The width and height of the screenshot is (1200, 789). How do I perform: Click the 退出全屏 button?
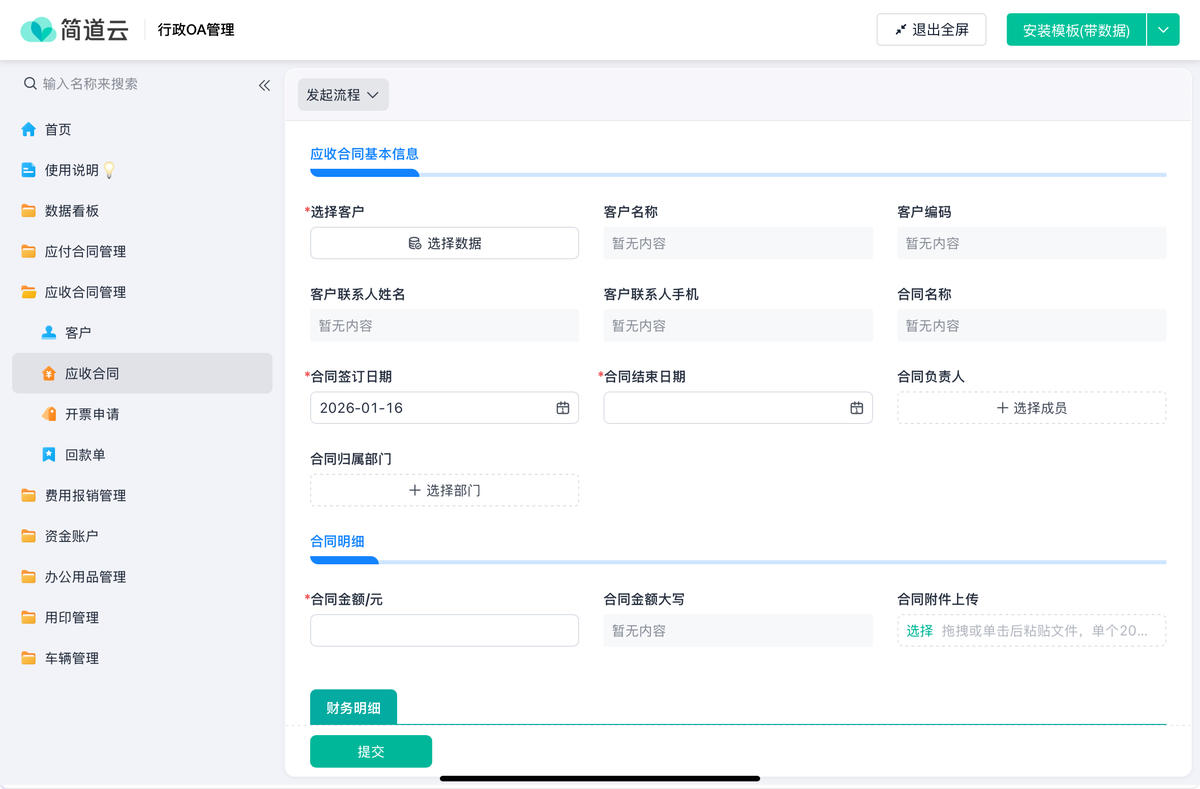click(931, 30)
